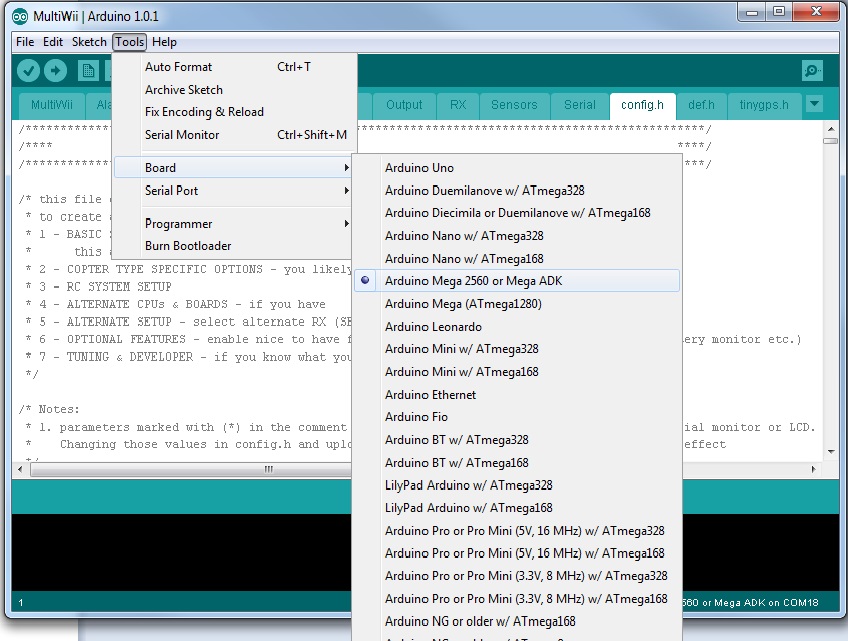
Task: Switch to the tinygps.h tab
Action: click(x=764, y=105)
